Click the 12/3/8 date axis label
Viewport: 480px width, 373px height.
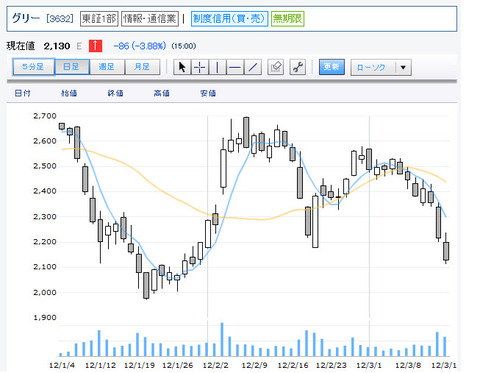click(x=408, y=365)
